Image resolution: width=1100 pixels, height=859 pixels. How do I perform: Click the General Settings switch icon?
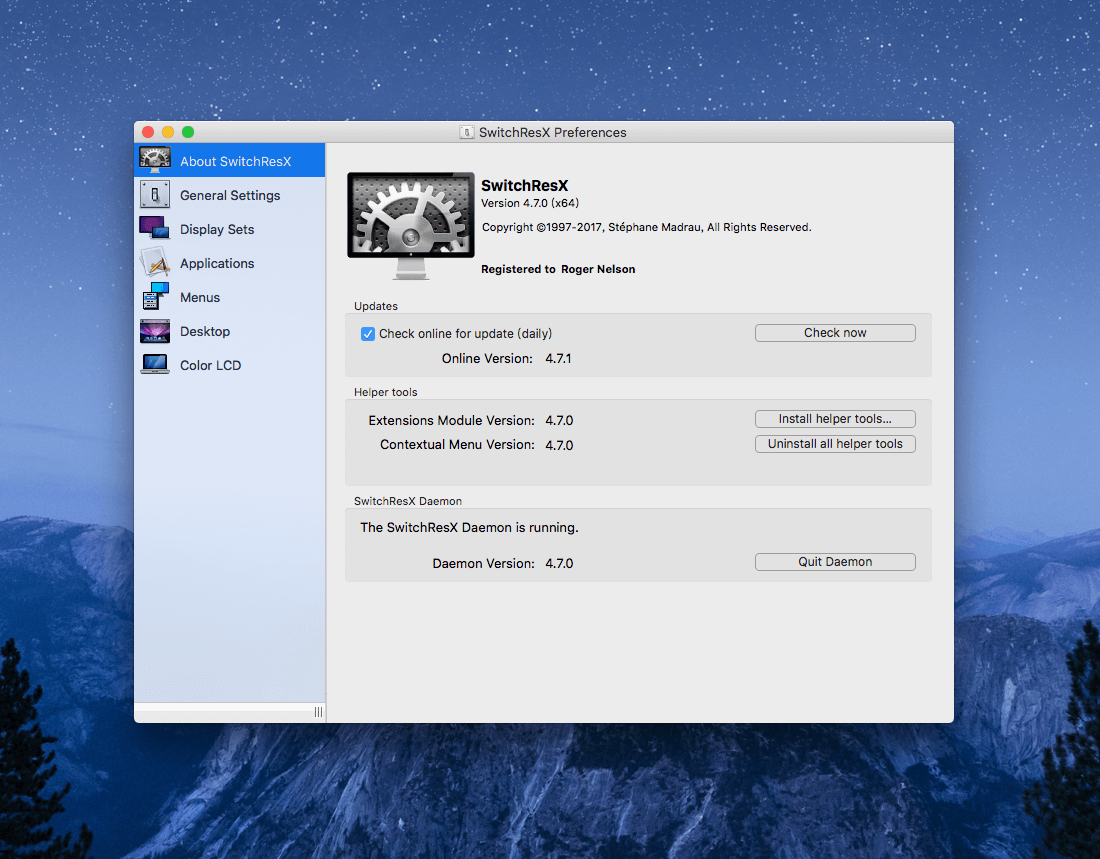154,194
